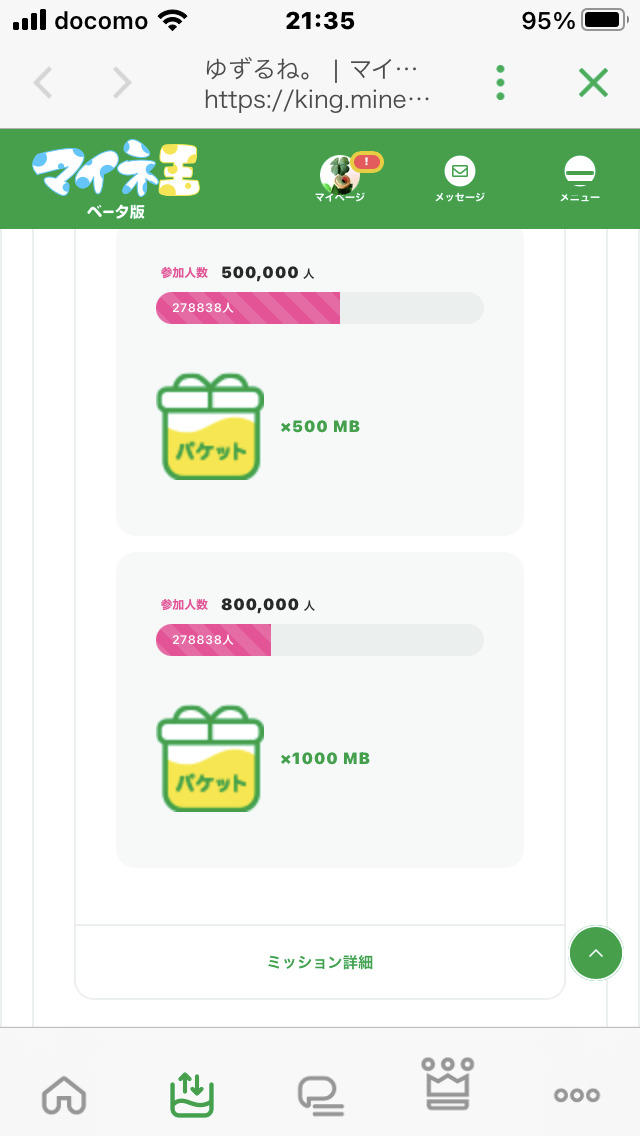Image resolution: width=640 pixels, height=1136 pixels.
Task: Open the three-circles more icon in bottom bar
Action: pos(577,1095)
